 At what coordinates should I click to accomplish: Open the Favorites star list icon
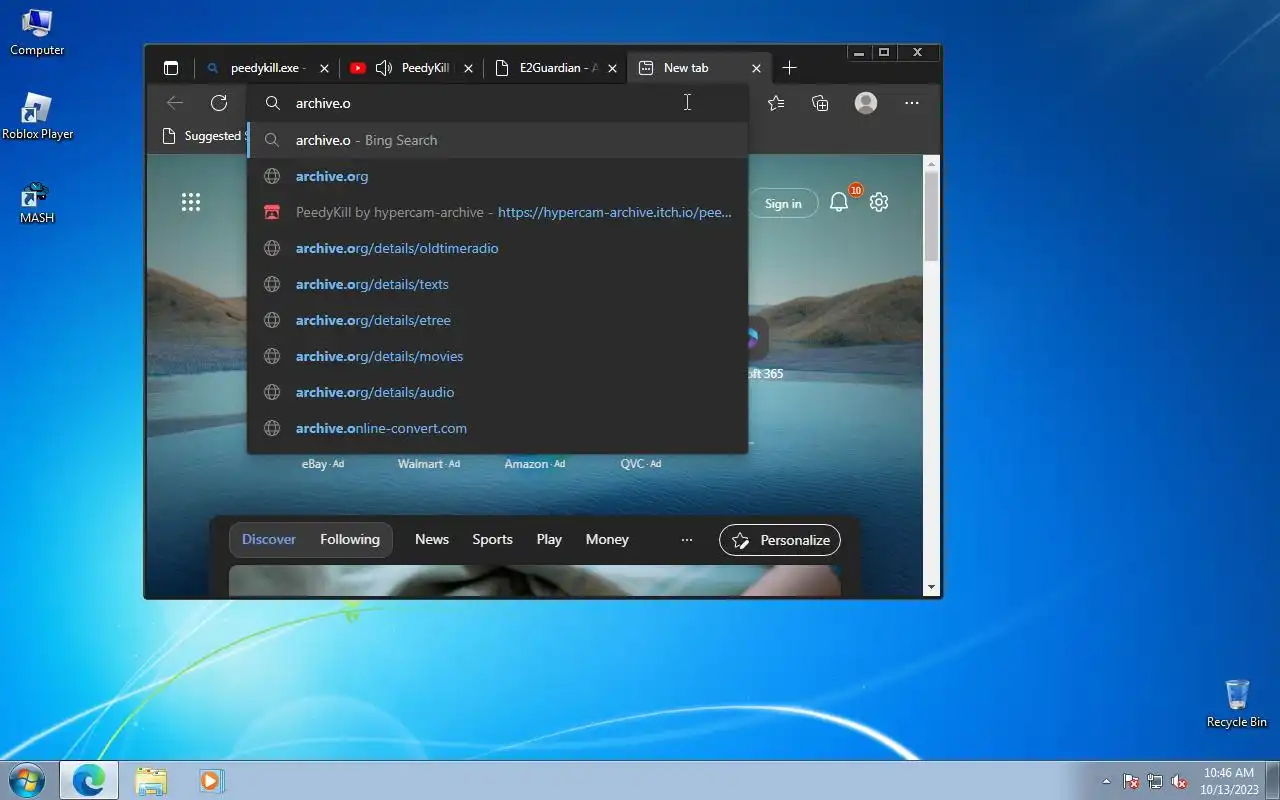(776, 103)
